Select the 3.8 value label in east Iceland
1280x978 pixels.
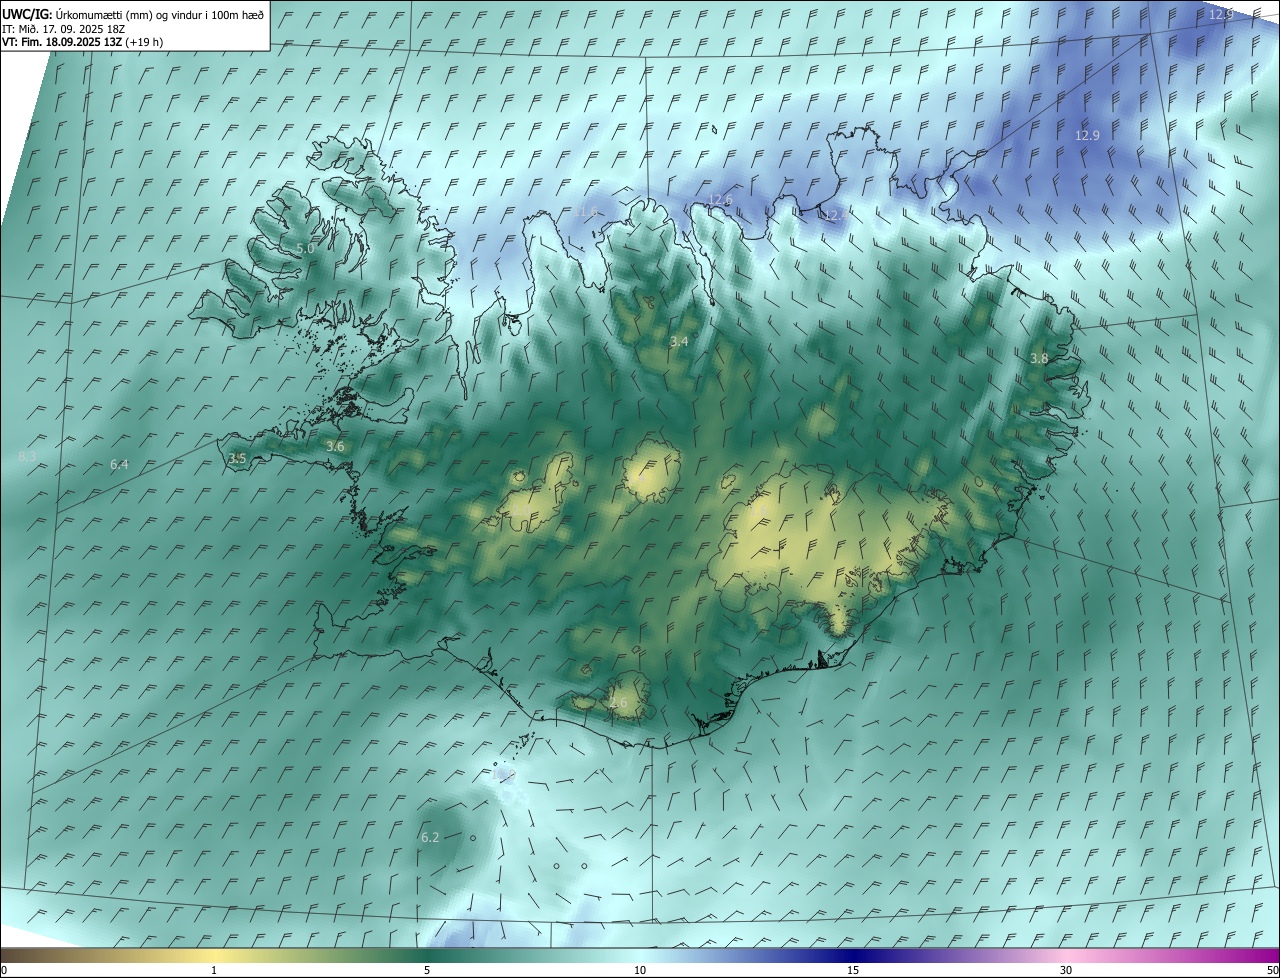1039,358
